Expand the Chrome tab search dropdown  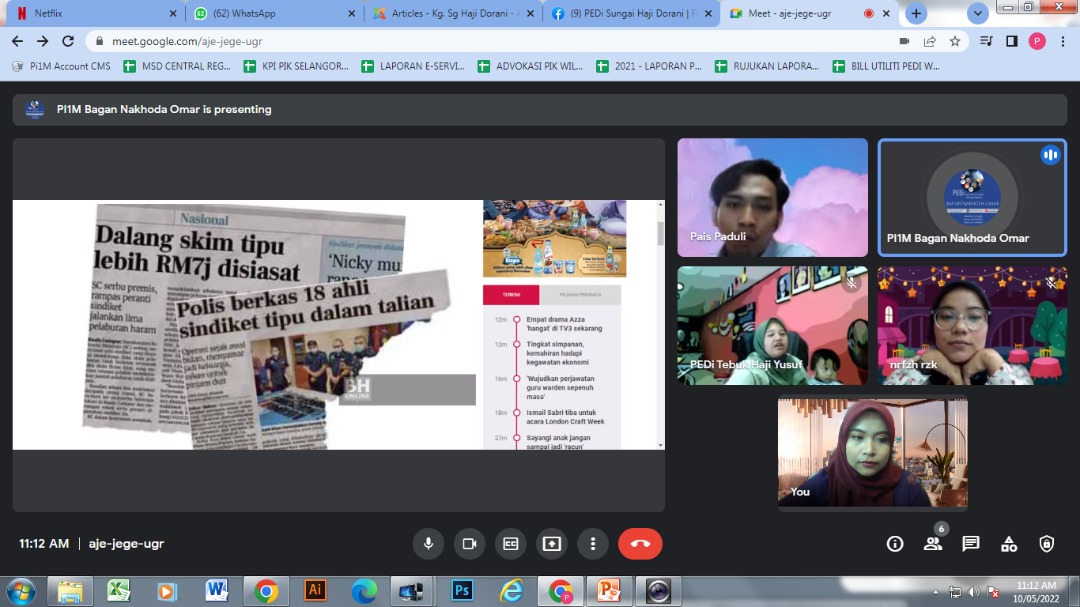coord(978,13)
